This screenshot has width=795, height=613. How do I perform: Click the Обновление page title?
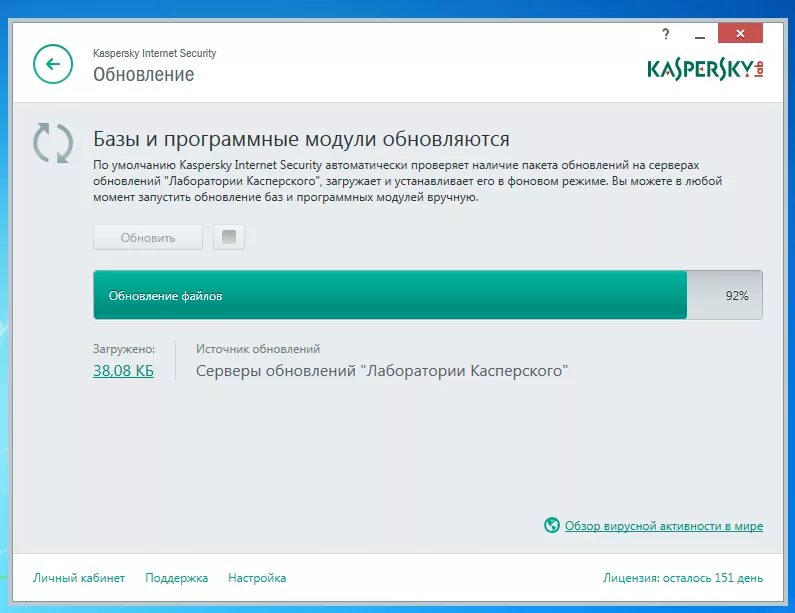[143, 75]
